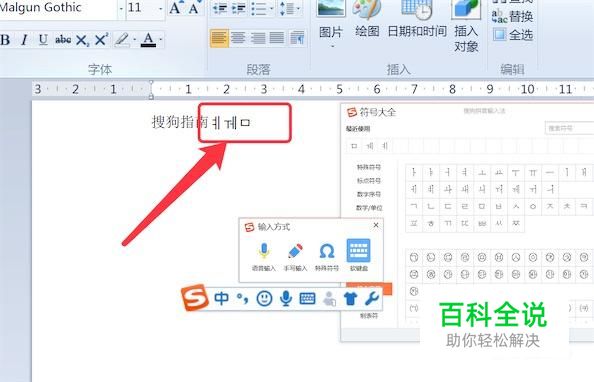The width and height of the screenshot is (594, 382).
Task: Justify the paragraph text
Action: [x=277, y=38]
